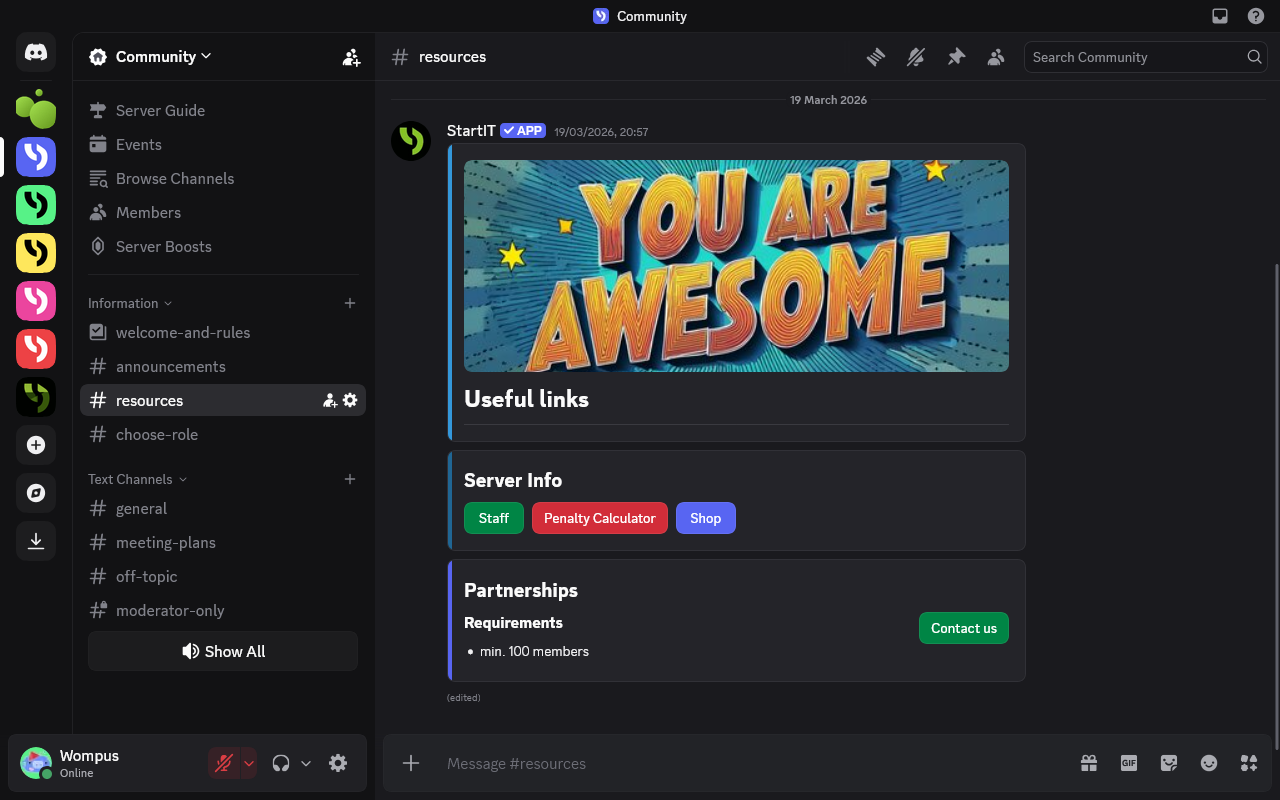Click the Home button in the server list
Image resolution: width=1280 pixels, height=800 pixels.
coord(36,53)
